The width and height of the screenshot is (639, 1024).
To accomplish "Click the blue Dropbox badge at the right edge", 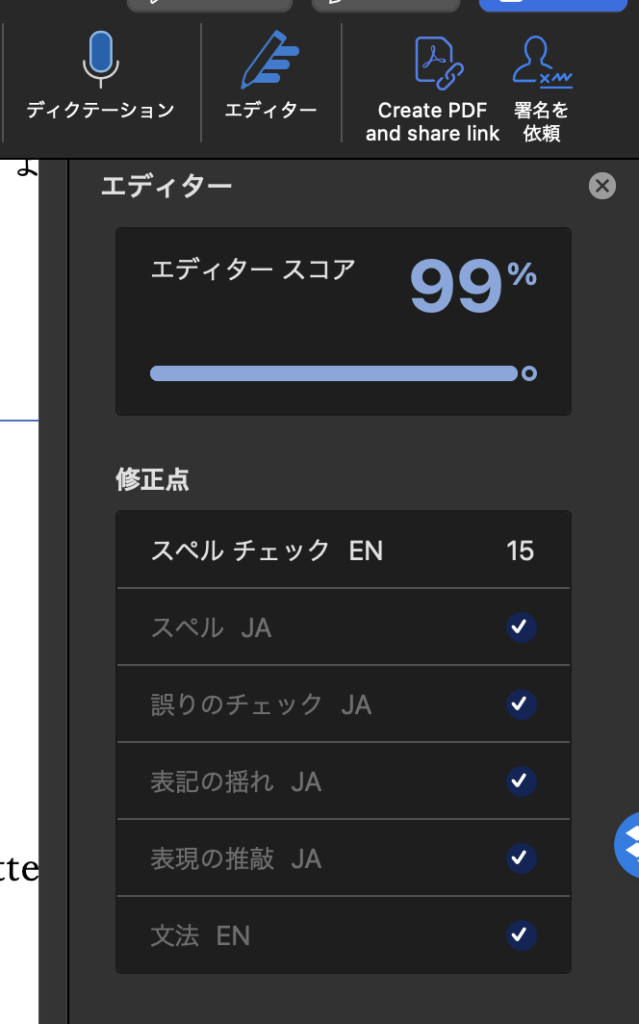I will pos(629,845).
